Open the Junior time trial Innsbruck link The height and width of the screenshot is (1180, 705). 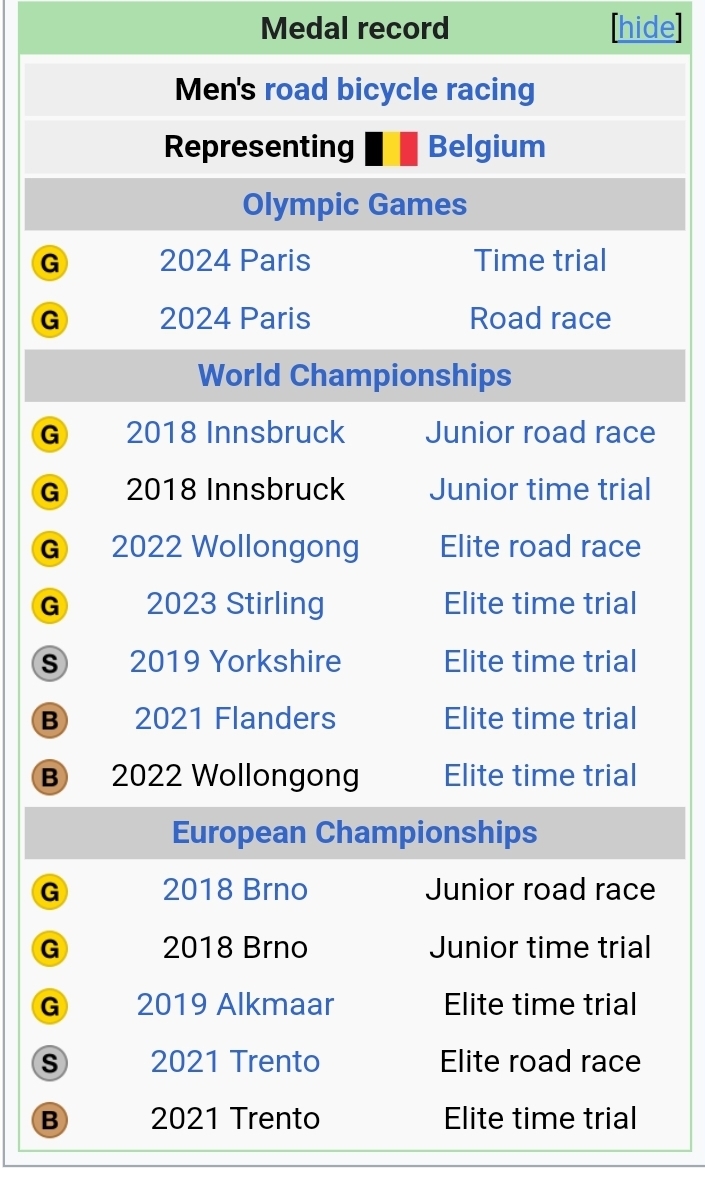[540, 490]
